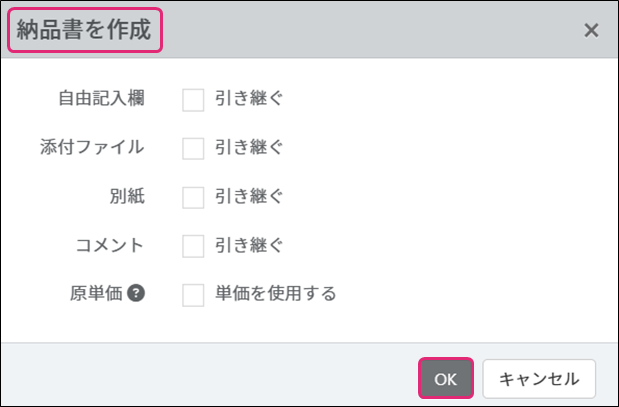Click the 納品書を作成 dialog title
The image size is (619, 407).
tap(84, 30)
